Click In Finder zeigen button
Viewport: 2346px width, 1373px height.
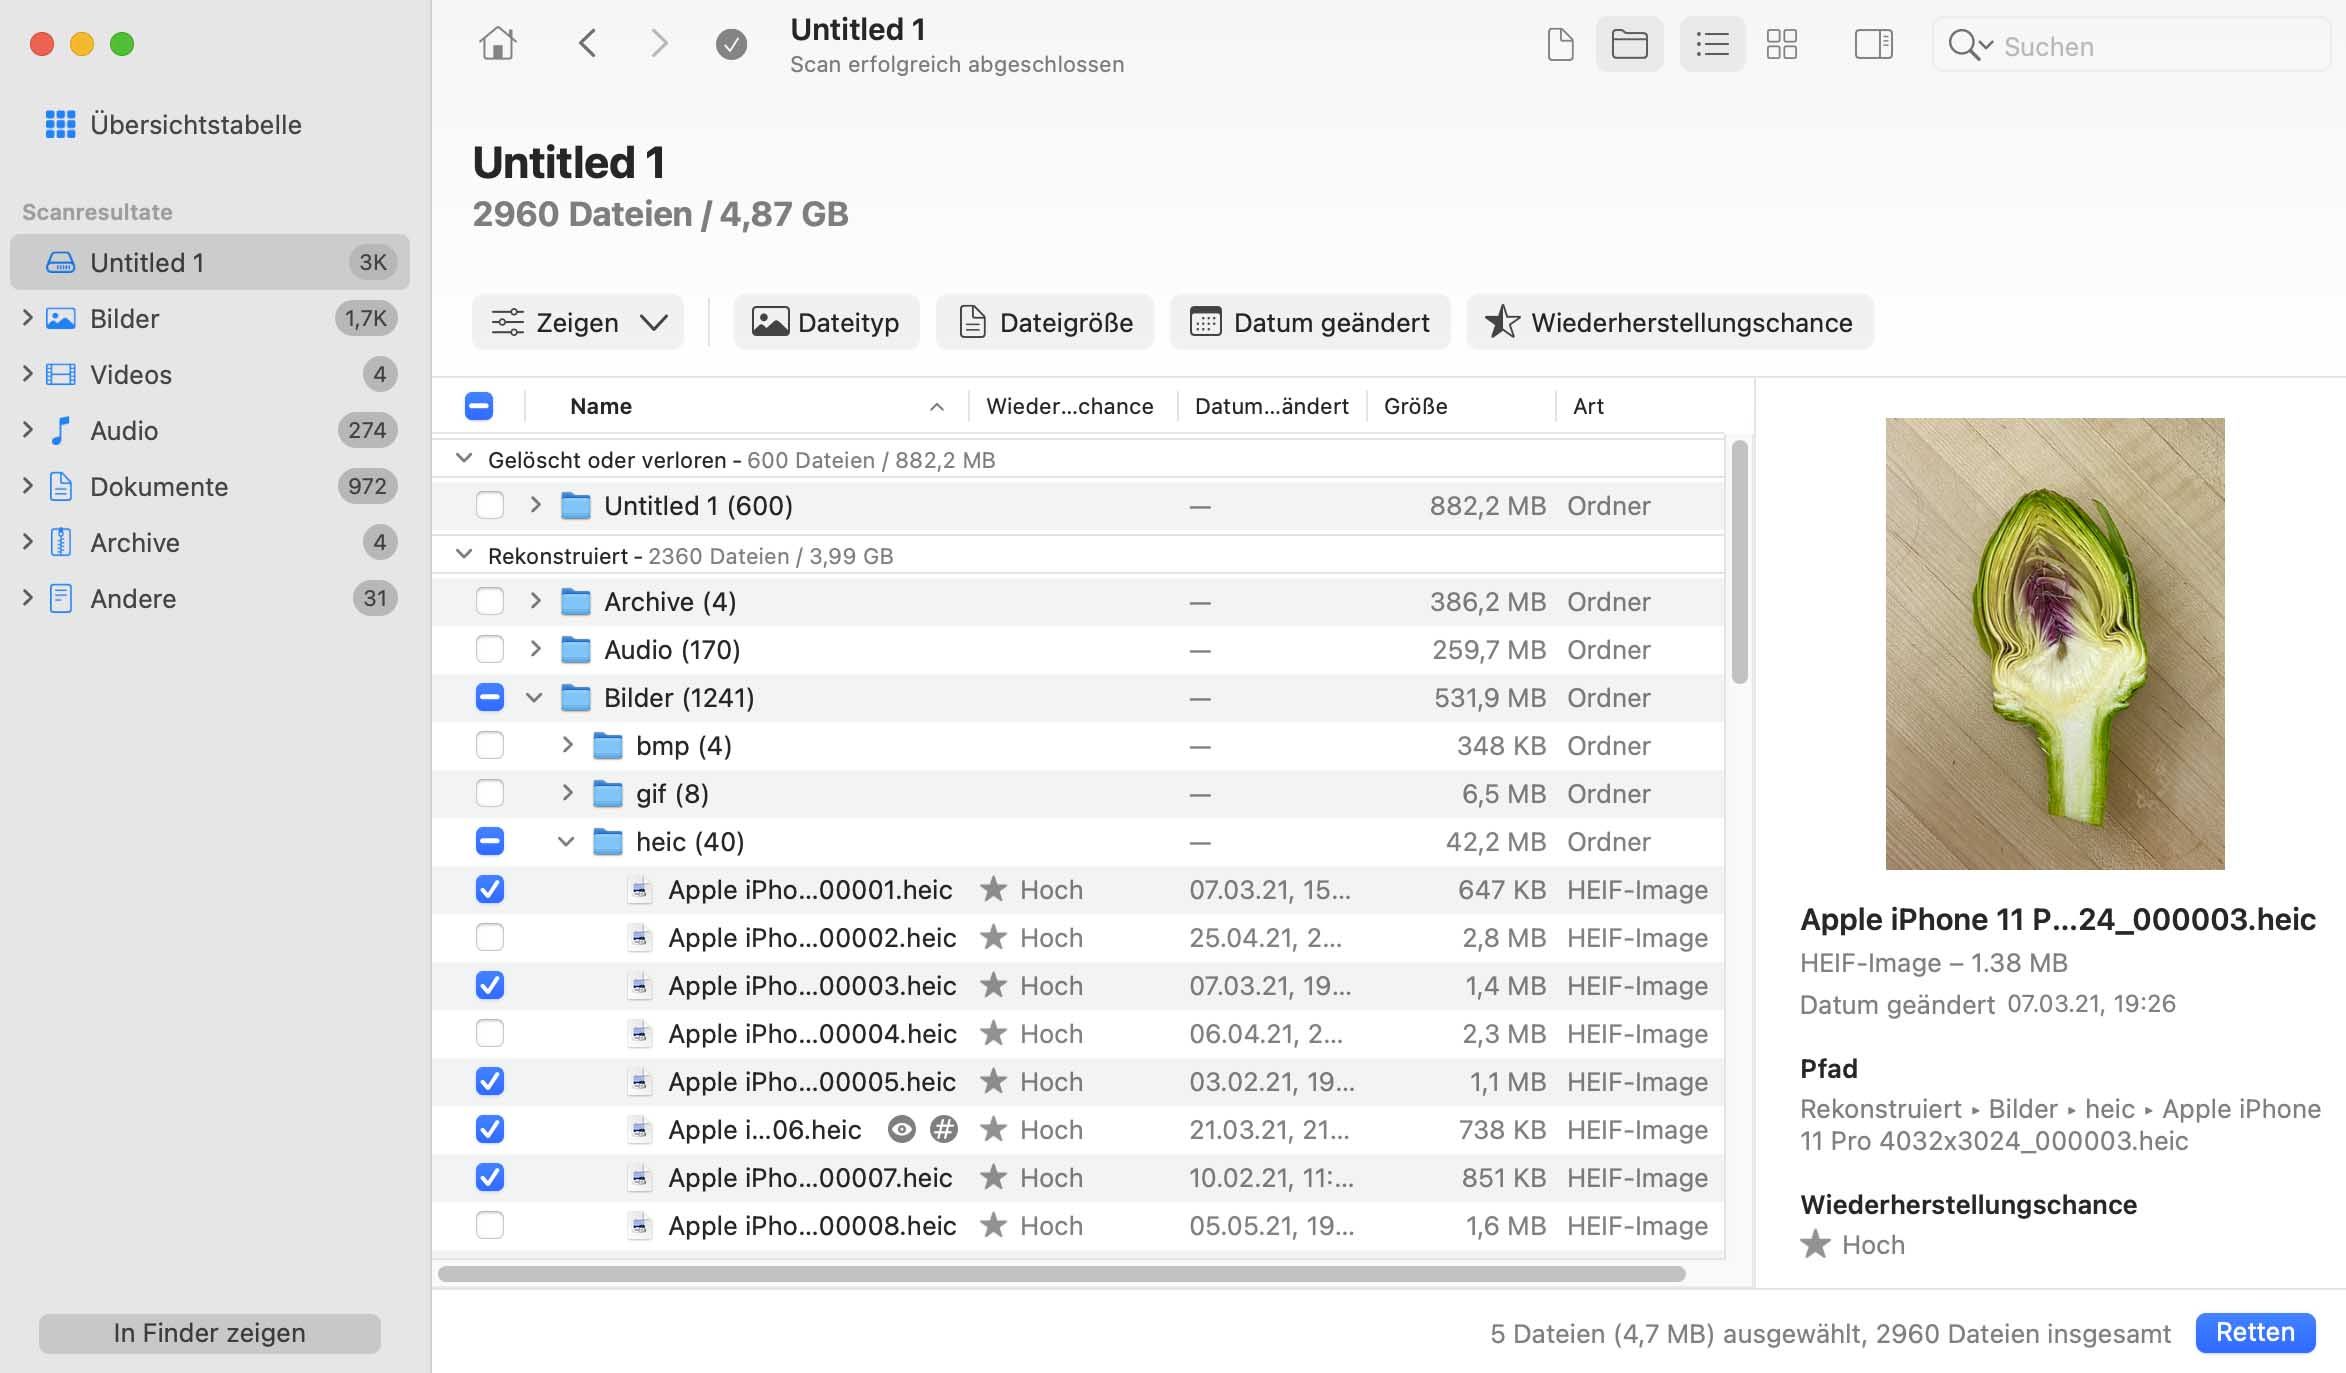209,1333
